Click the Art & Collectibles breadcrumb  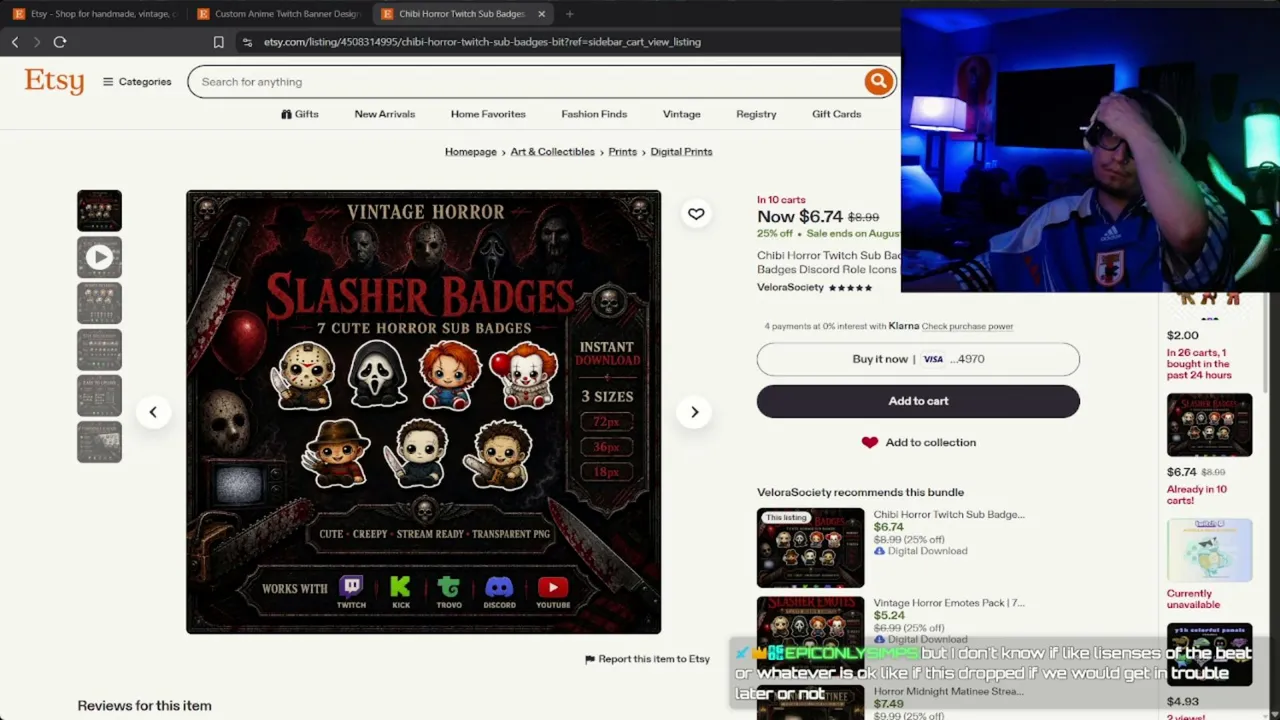point(552,152)
